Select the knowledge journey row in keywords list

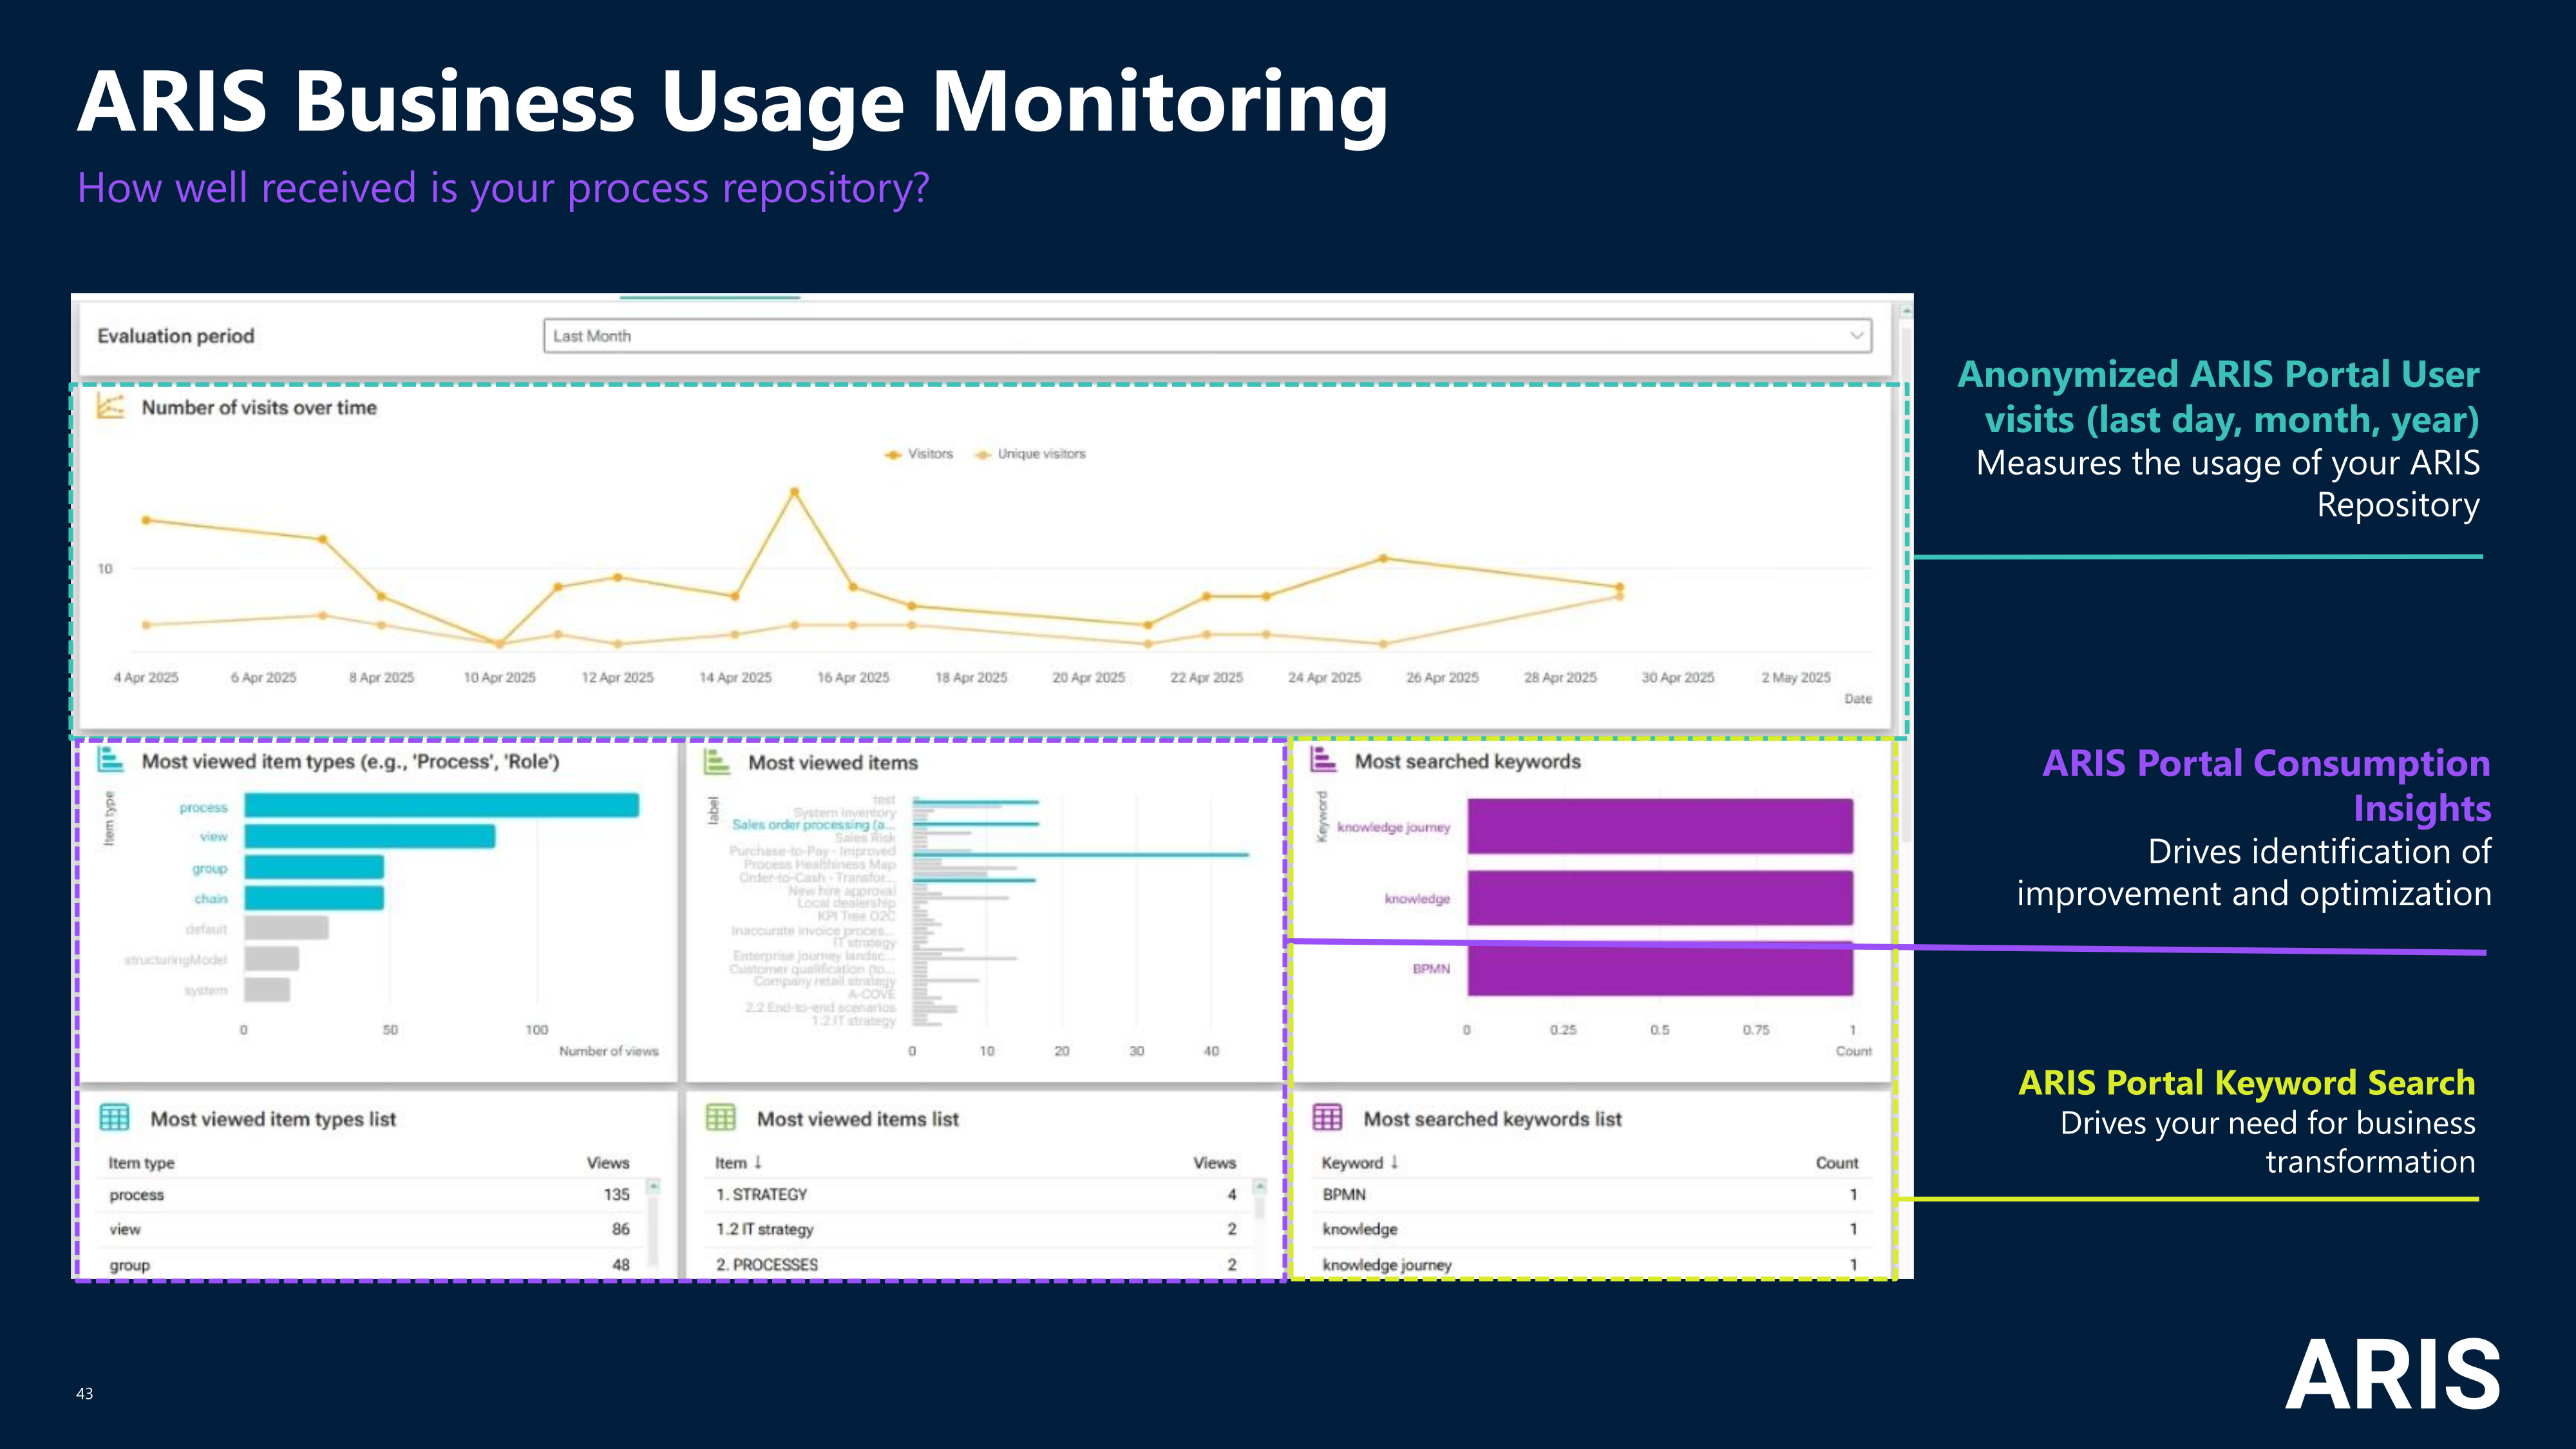[x=1590, y=1265]
